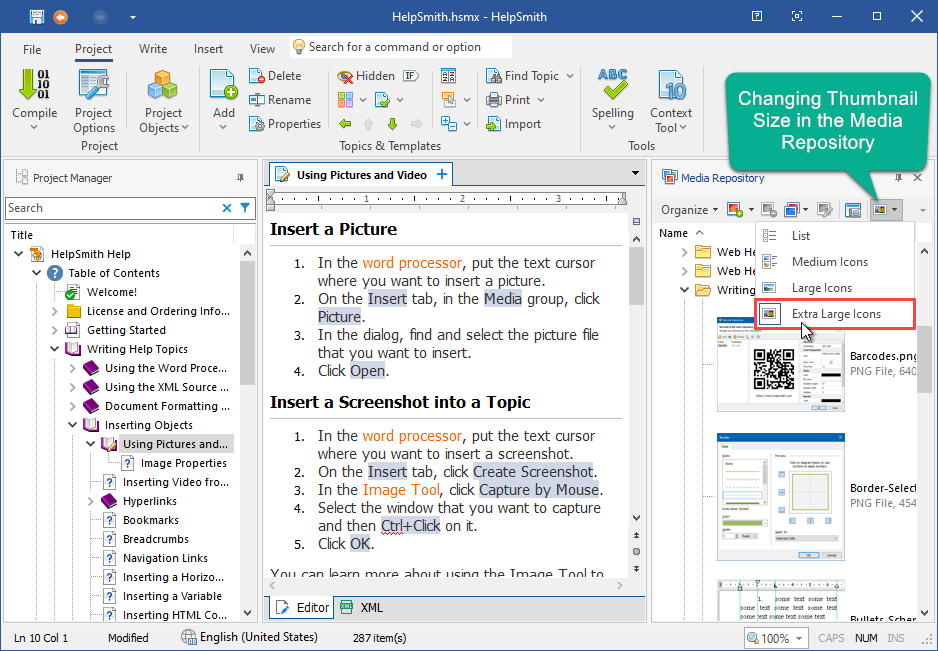The width and height of the screenshot is (938, 651).
Task: Choose Large Icons view
Action: click(x=835, y=288)
